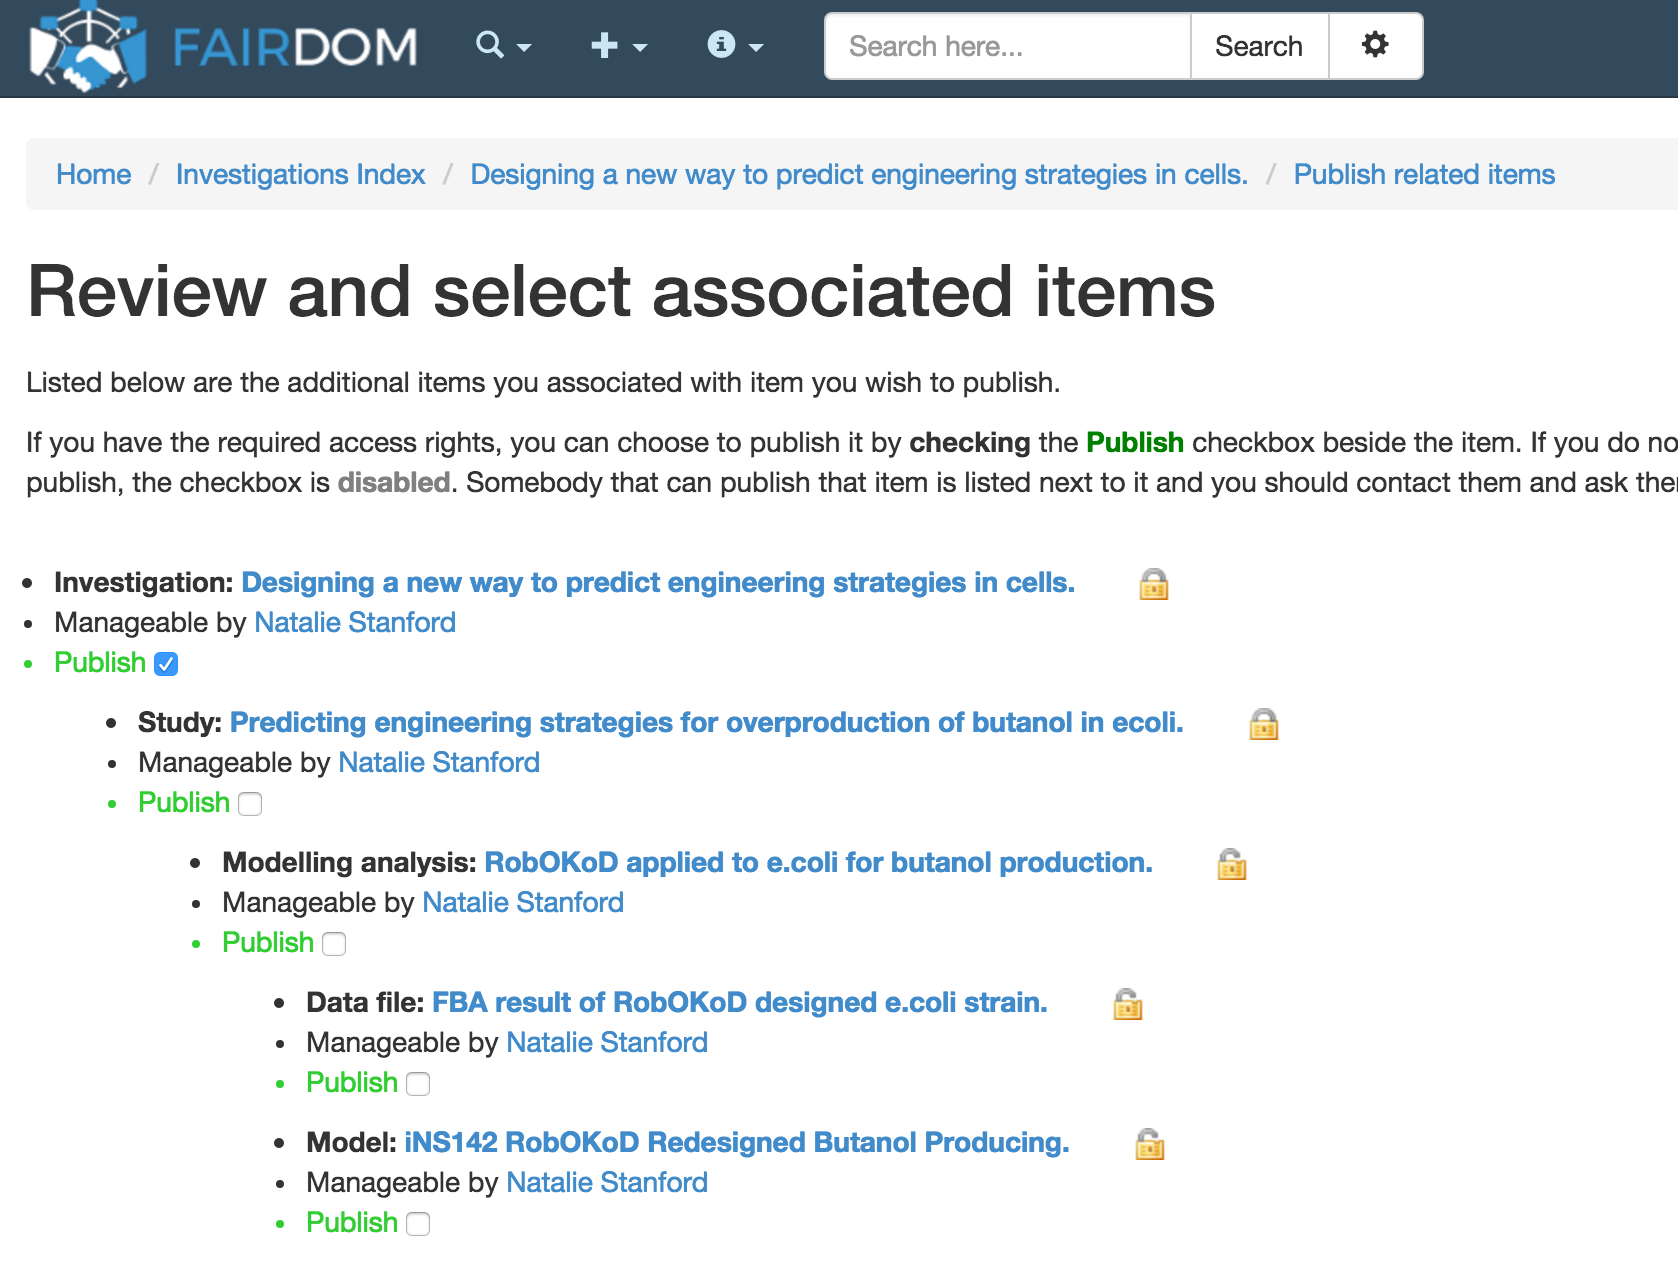Navigate to Investigations Index breadcrumb
The image size is (1678, 1264).
(300, 174)
